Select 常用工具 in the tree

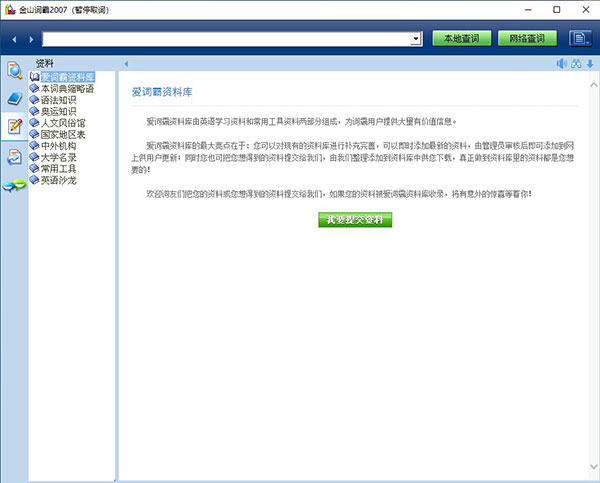coord(59,169)
